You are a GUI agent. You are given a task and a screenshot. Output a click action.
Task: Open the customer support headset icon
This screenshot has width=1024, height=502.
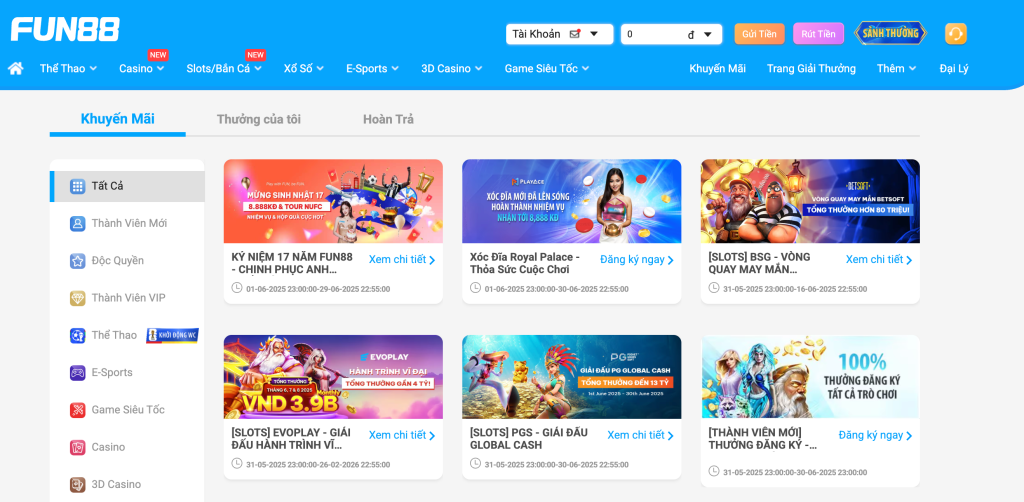[x=955, y=34]
